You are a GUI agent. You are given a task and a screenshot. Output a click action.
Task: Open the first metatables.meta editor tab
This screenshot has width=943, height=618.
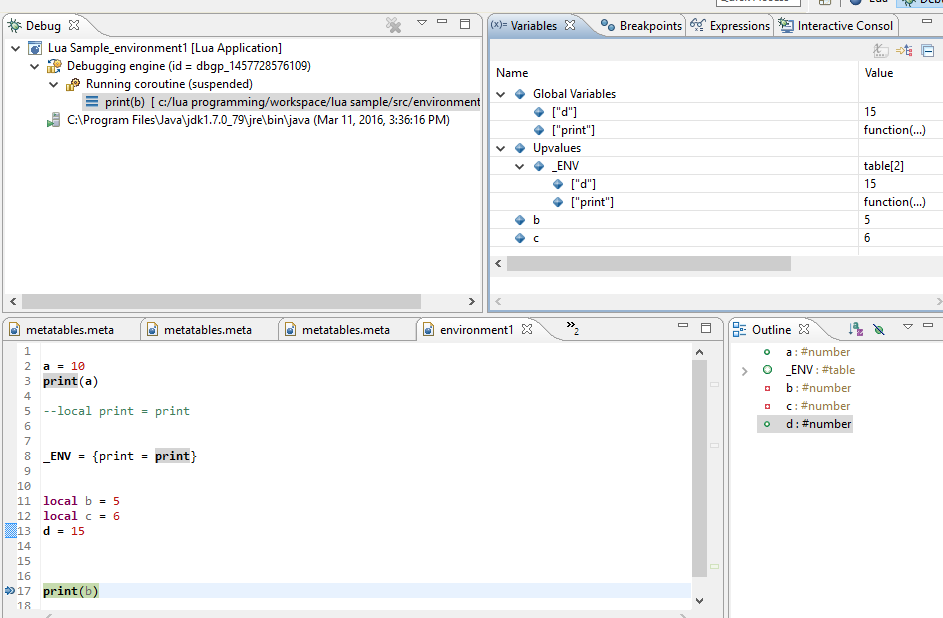[70, 330]
